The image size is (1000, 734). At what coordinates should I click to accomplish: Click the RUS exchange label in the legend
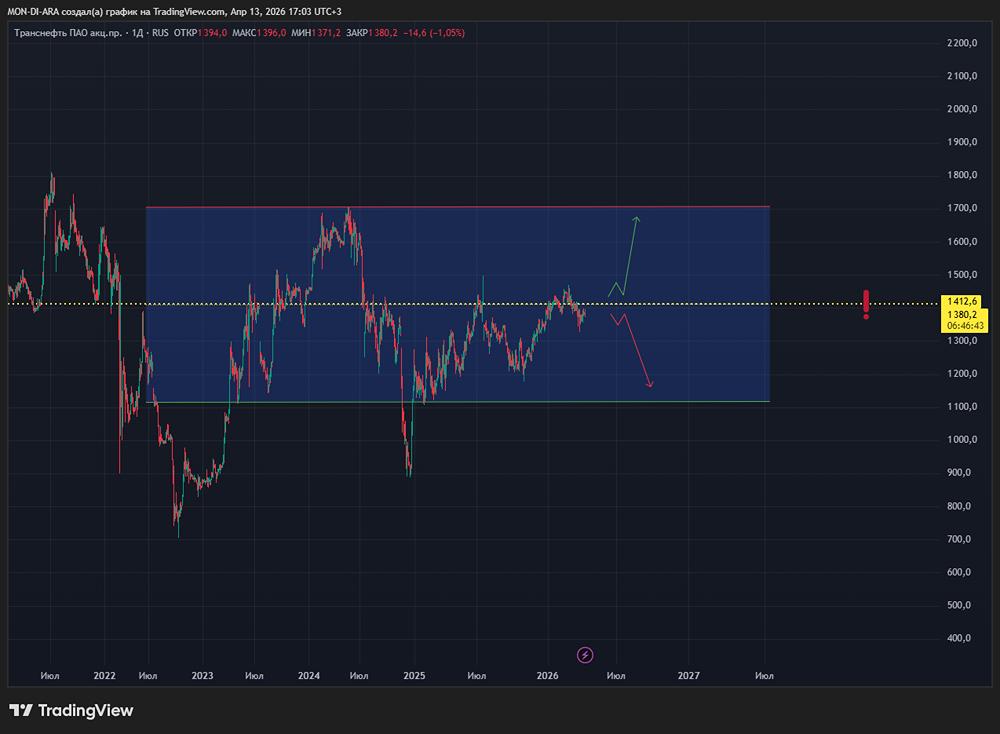160,33
